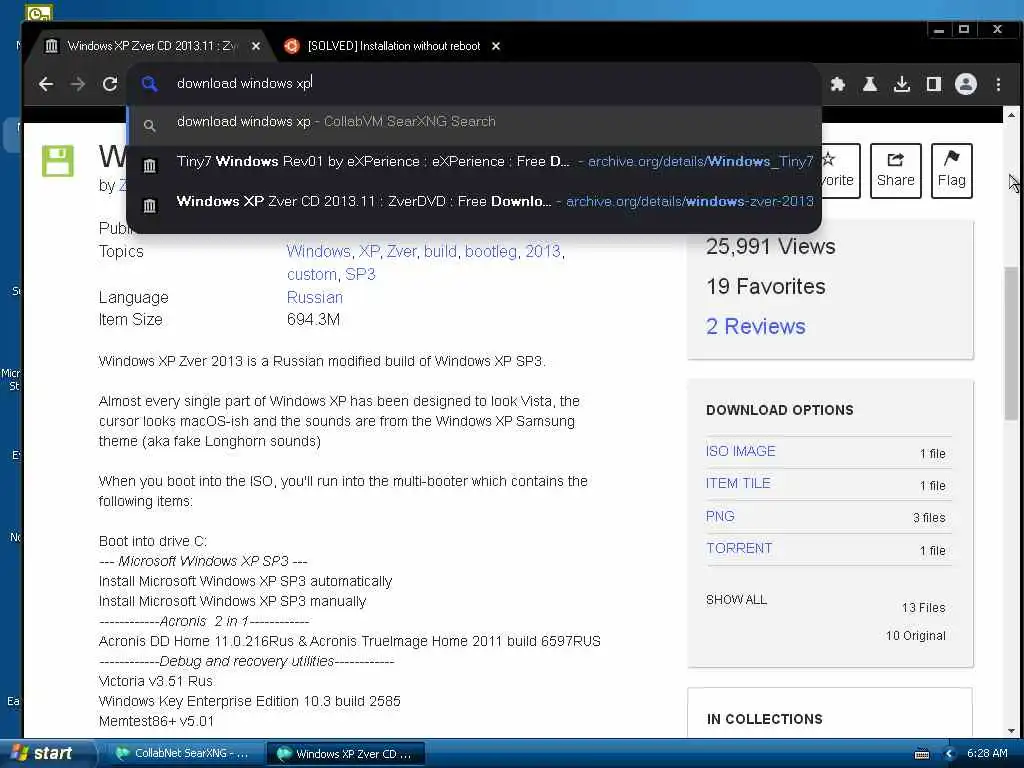The image size is (1024, 768).
Task: Open the user profile avatar
Action: [x=966, y=84]
